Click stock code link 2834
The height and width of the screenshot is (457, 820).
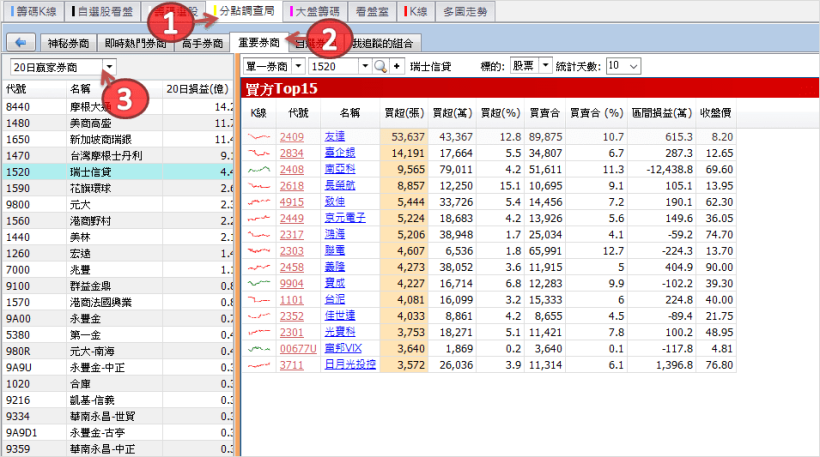tap(292, 153)
